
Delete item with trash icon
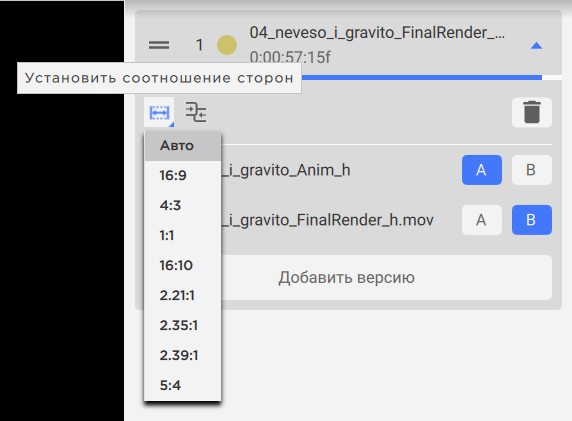click(x=532, y=112)
